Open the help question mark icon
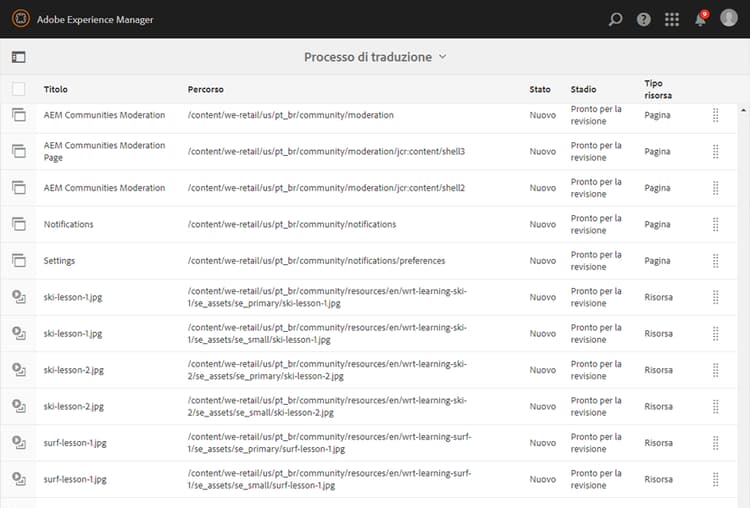The height and width of the screenshot is (508, 750). tap(644, 19)
